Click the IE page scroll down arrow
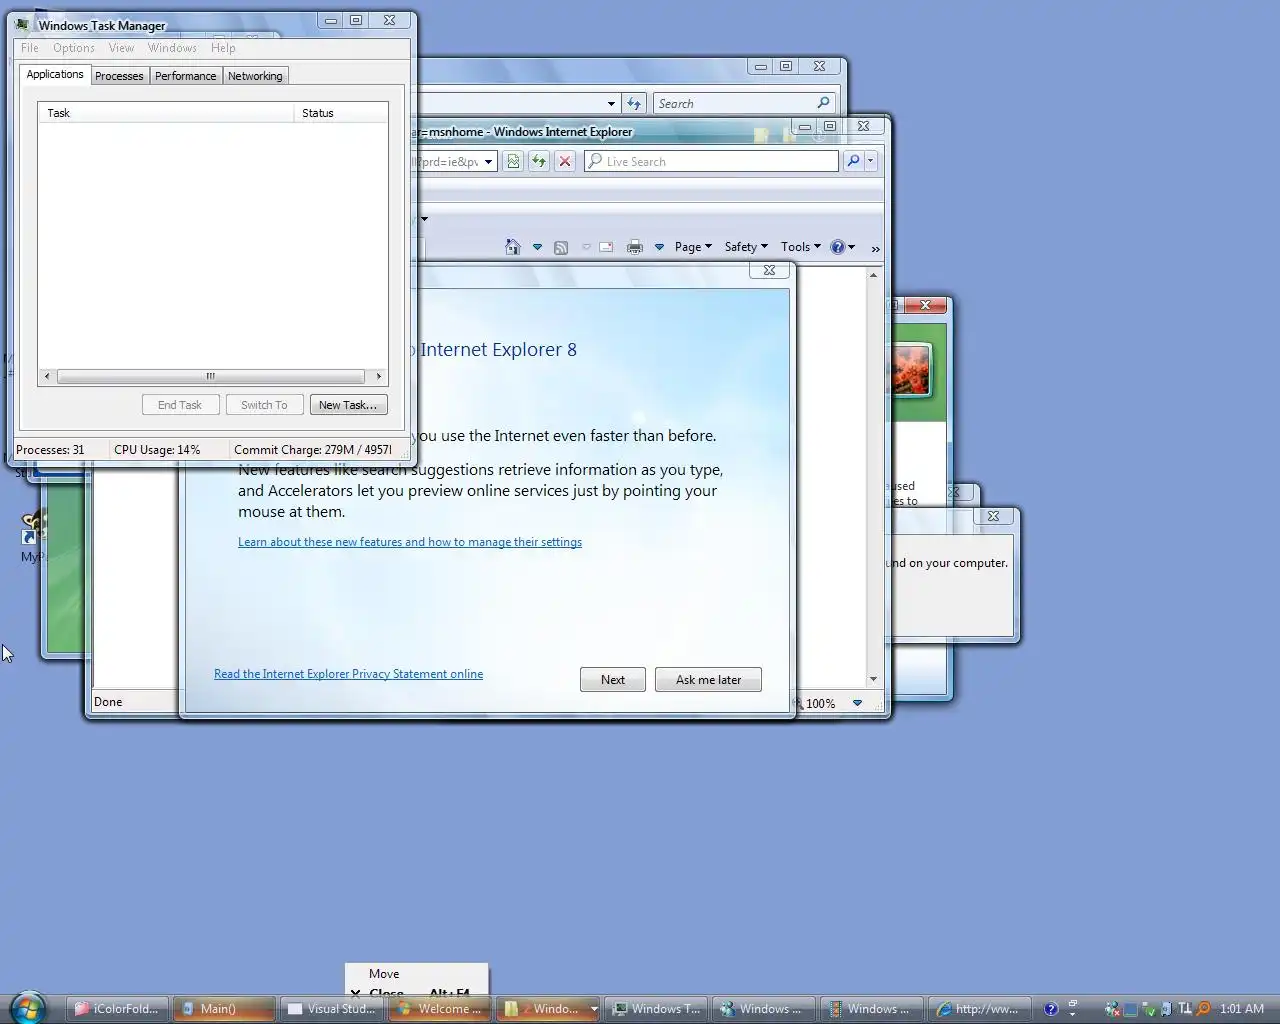This screenshot has width=1280, height=1024. tap(873, 679)
